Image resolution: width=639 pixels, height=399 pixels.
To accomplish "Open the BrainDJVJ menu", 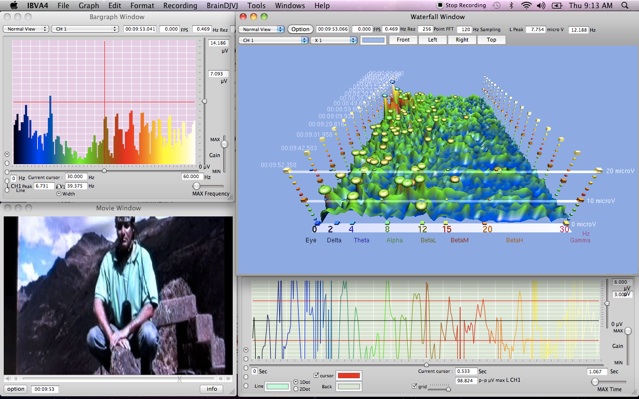I will [222, 5].
